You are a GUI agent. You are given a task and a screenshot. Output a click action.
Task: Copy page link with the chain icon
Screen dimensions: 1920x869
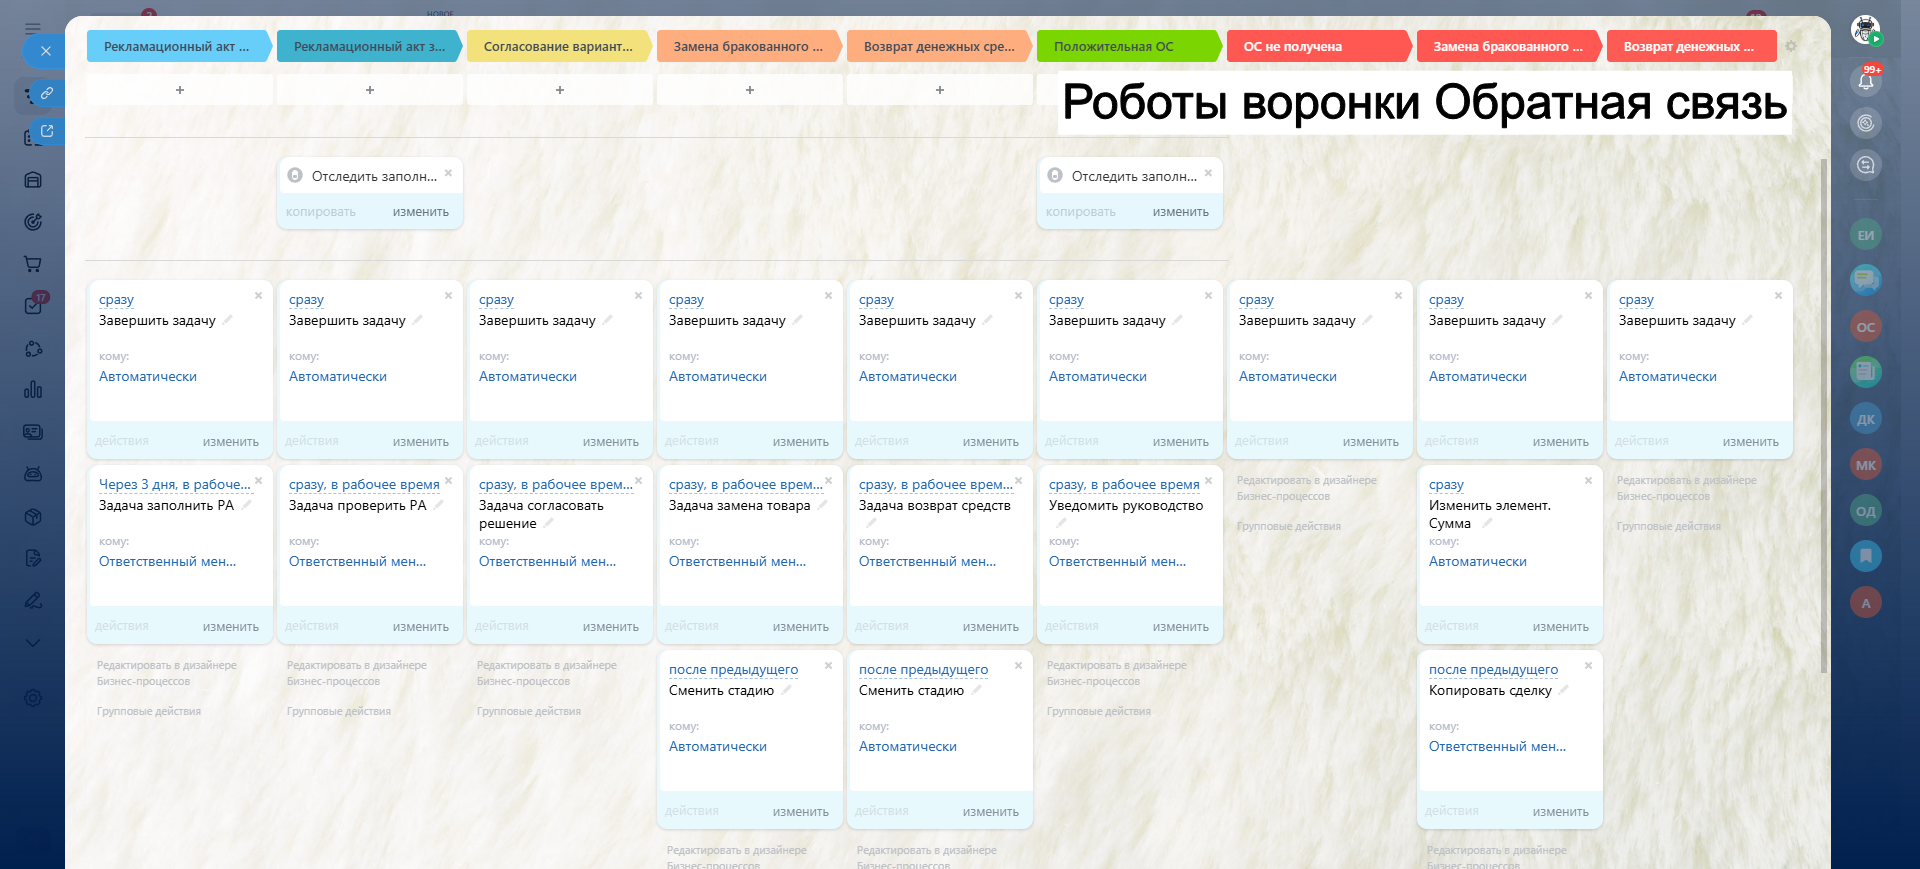click(46, 93)
